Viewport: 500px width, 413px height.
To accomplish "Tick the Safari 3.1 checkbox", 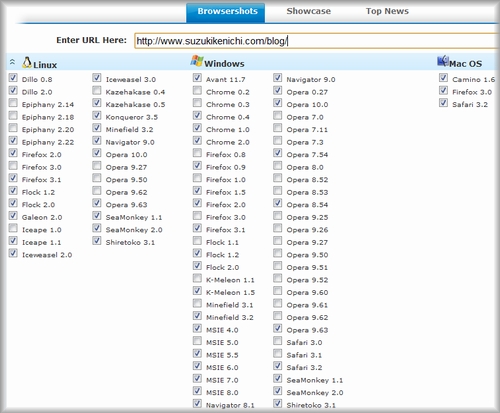I will 278,353.
